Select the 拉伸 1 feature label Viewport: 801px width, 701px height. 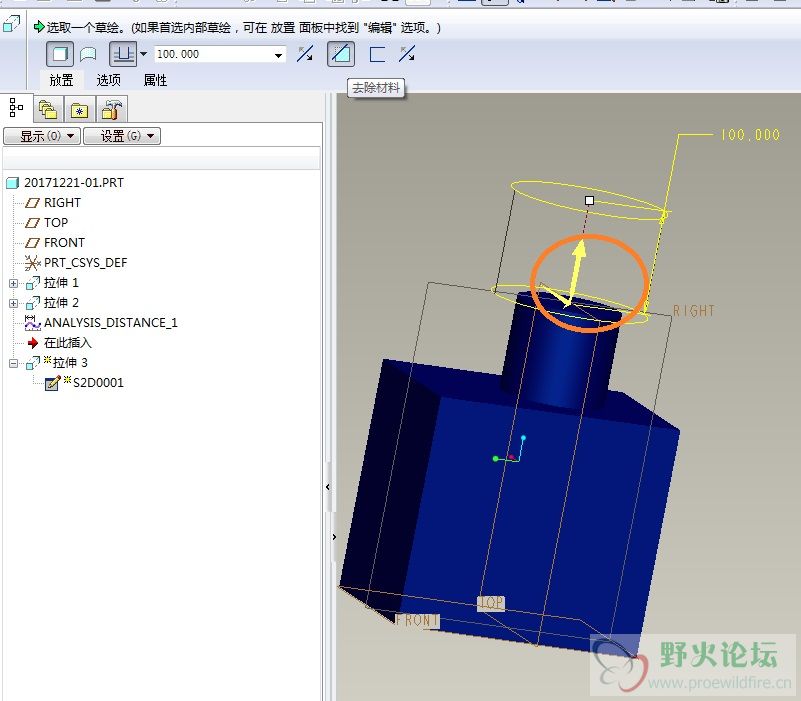pos(61,283)
